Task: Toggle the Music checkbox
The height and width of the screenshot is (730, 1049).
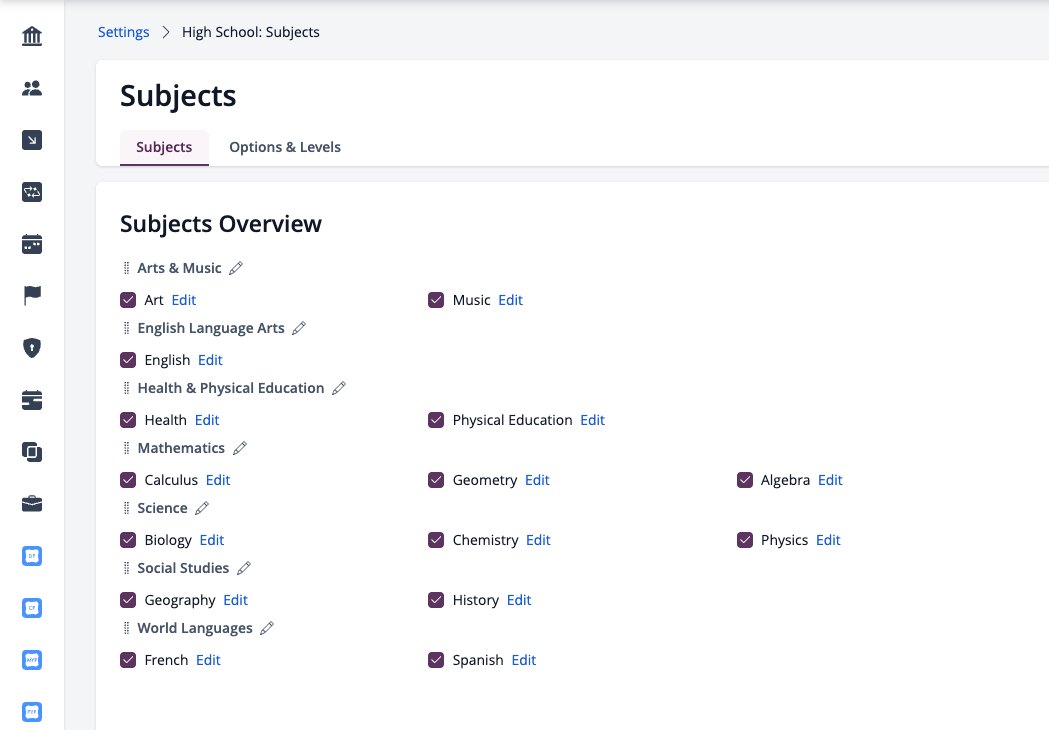Action: 436,300
